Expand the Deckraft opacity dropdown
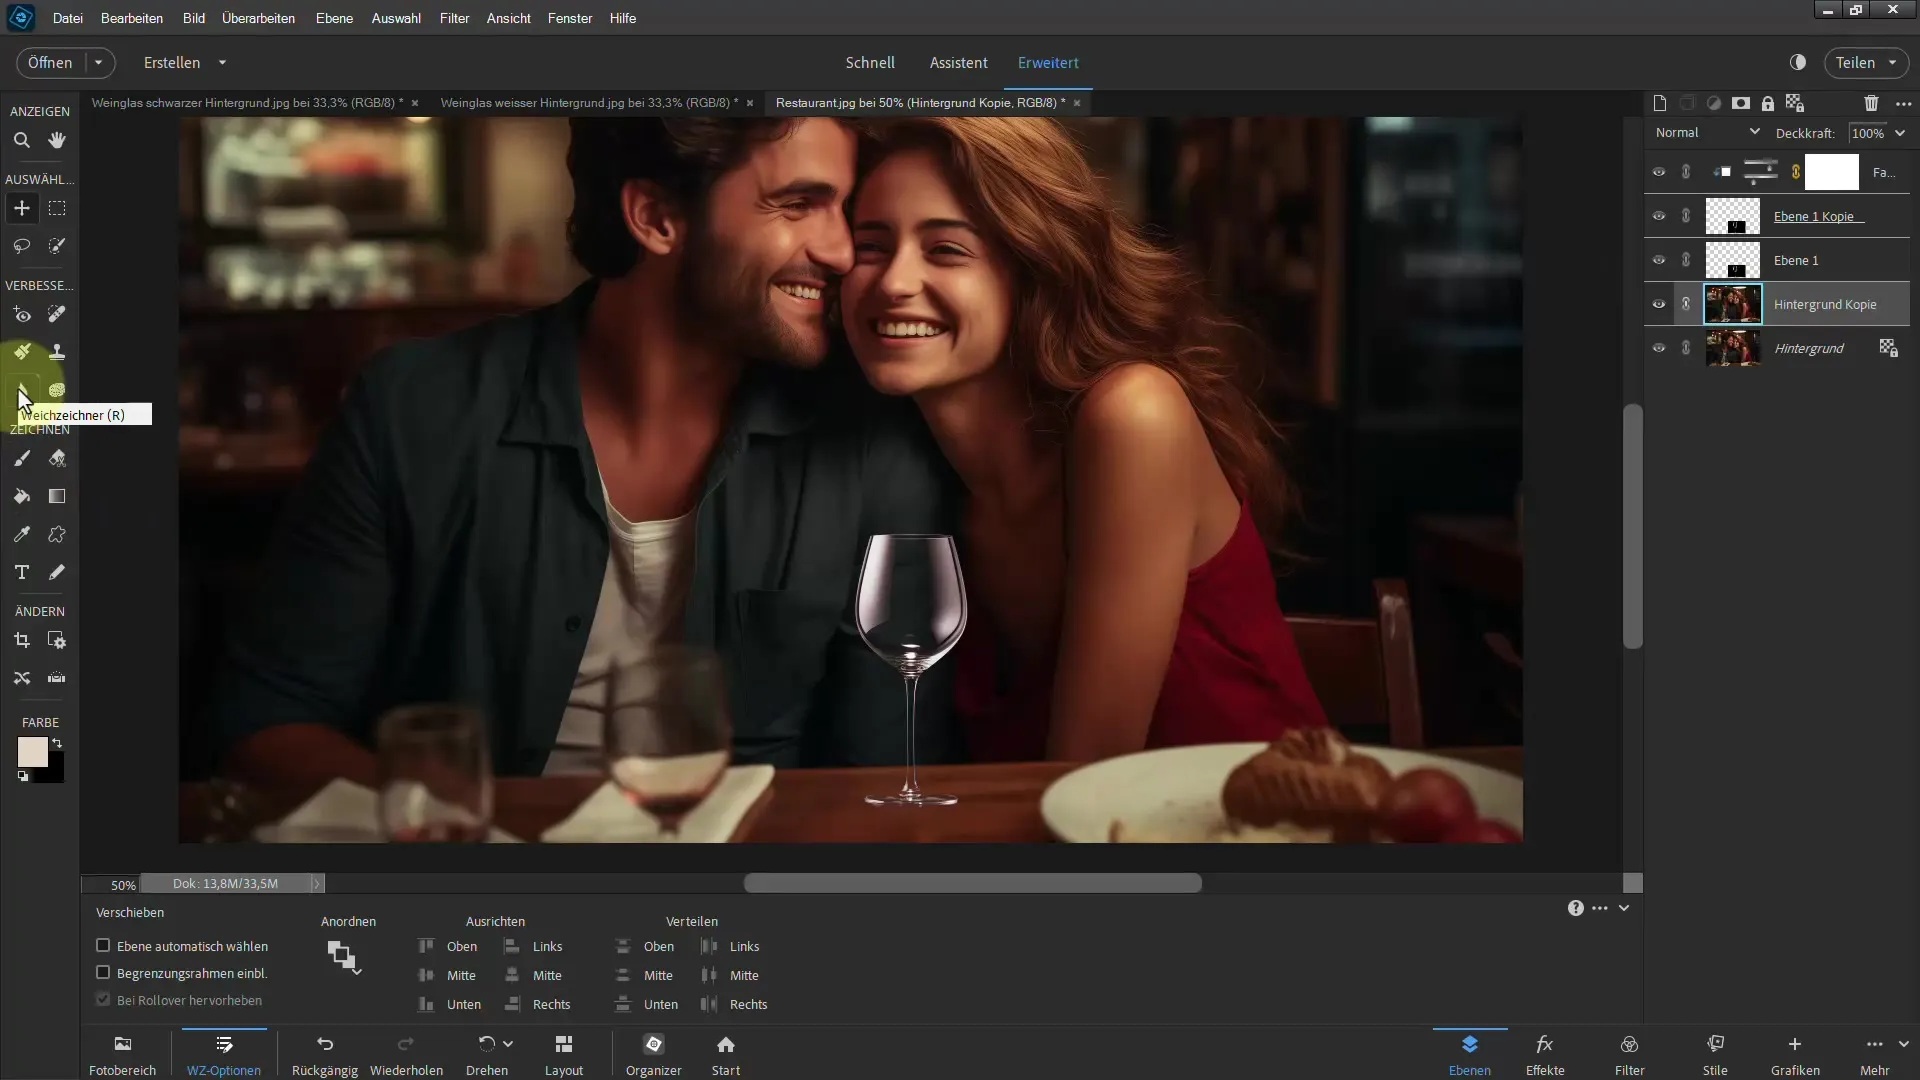 pyautogui.click(x=1903, y=132)
